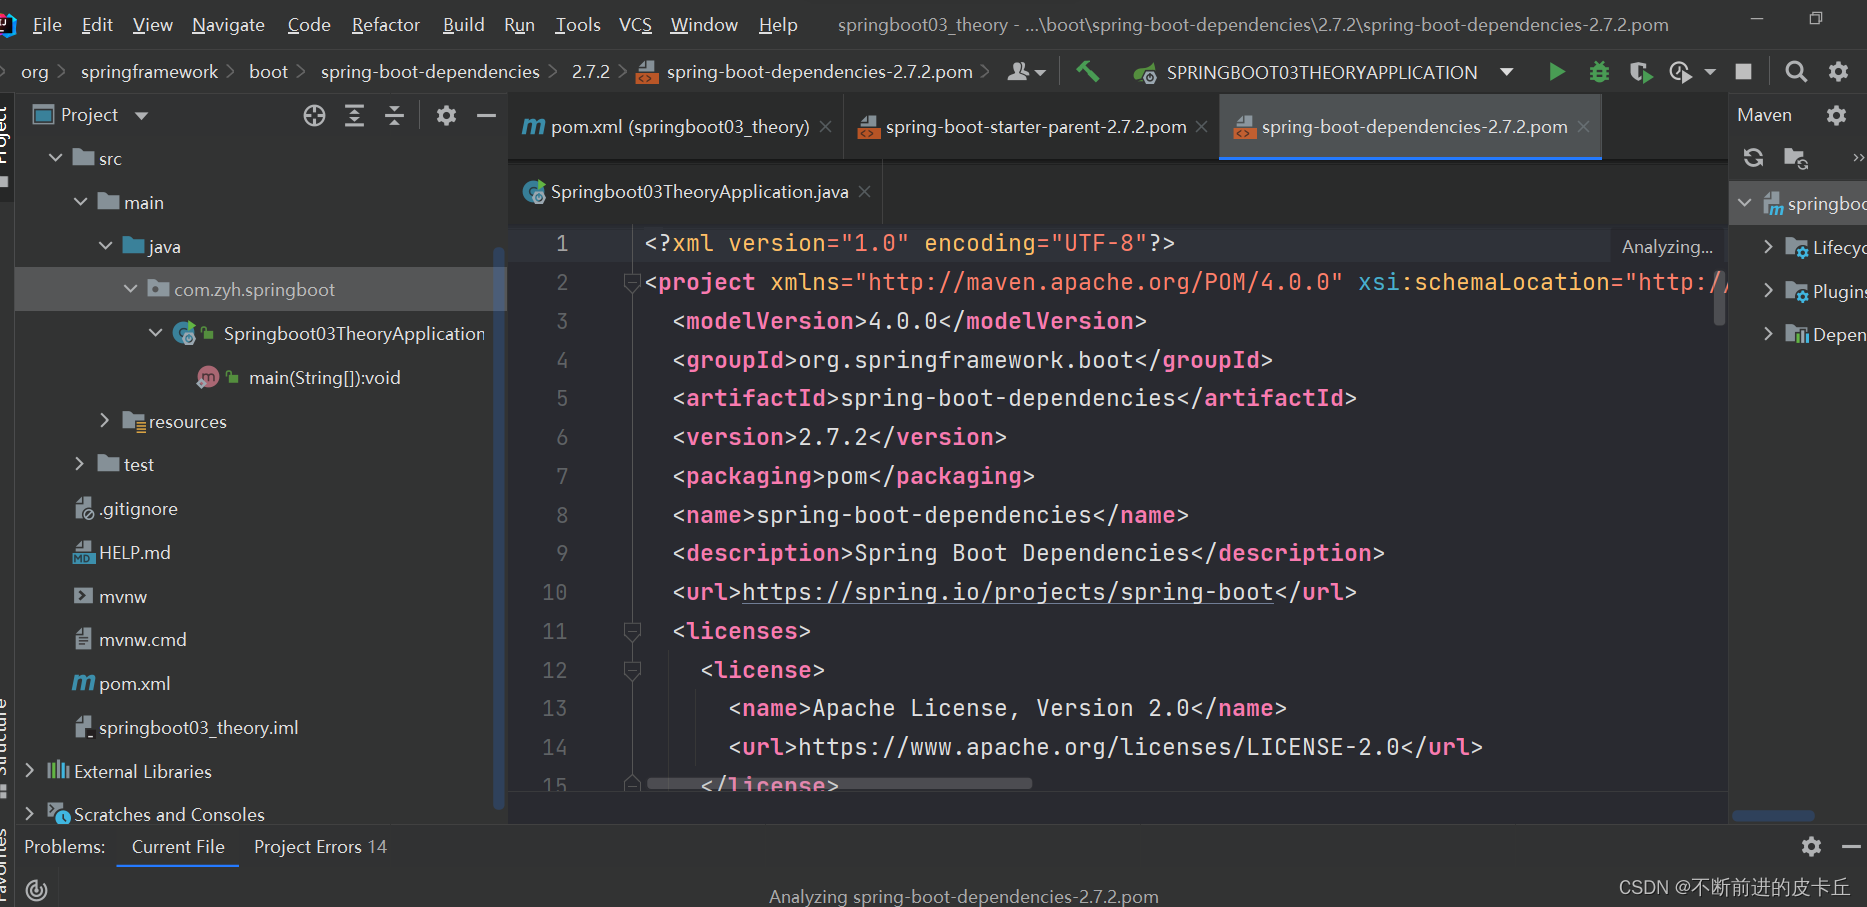Close the pom.xml (springboot03_theory) tab
1867x907 pixels.
(825, 127)
